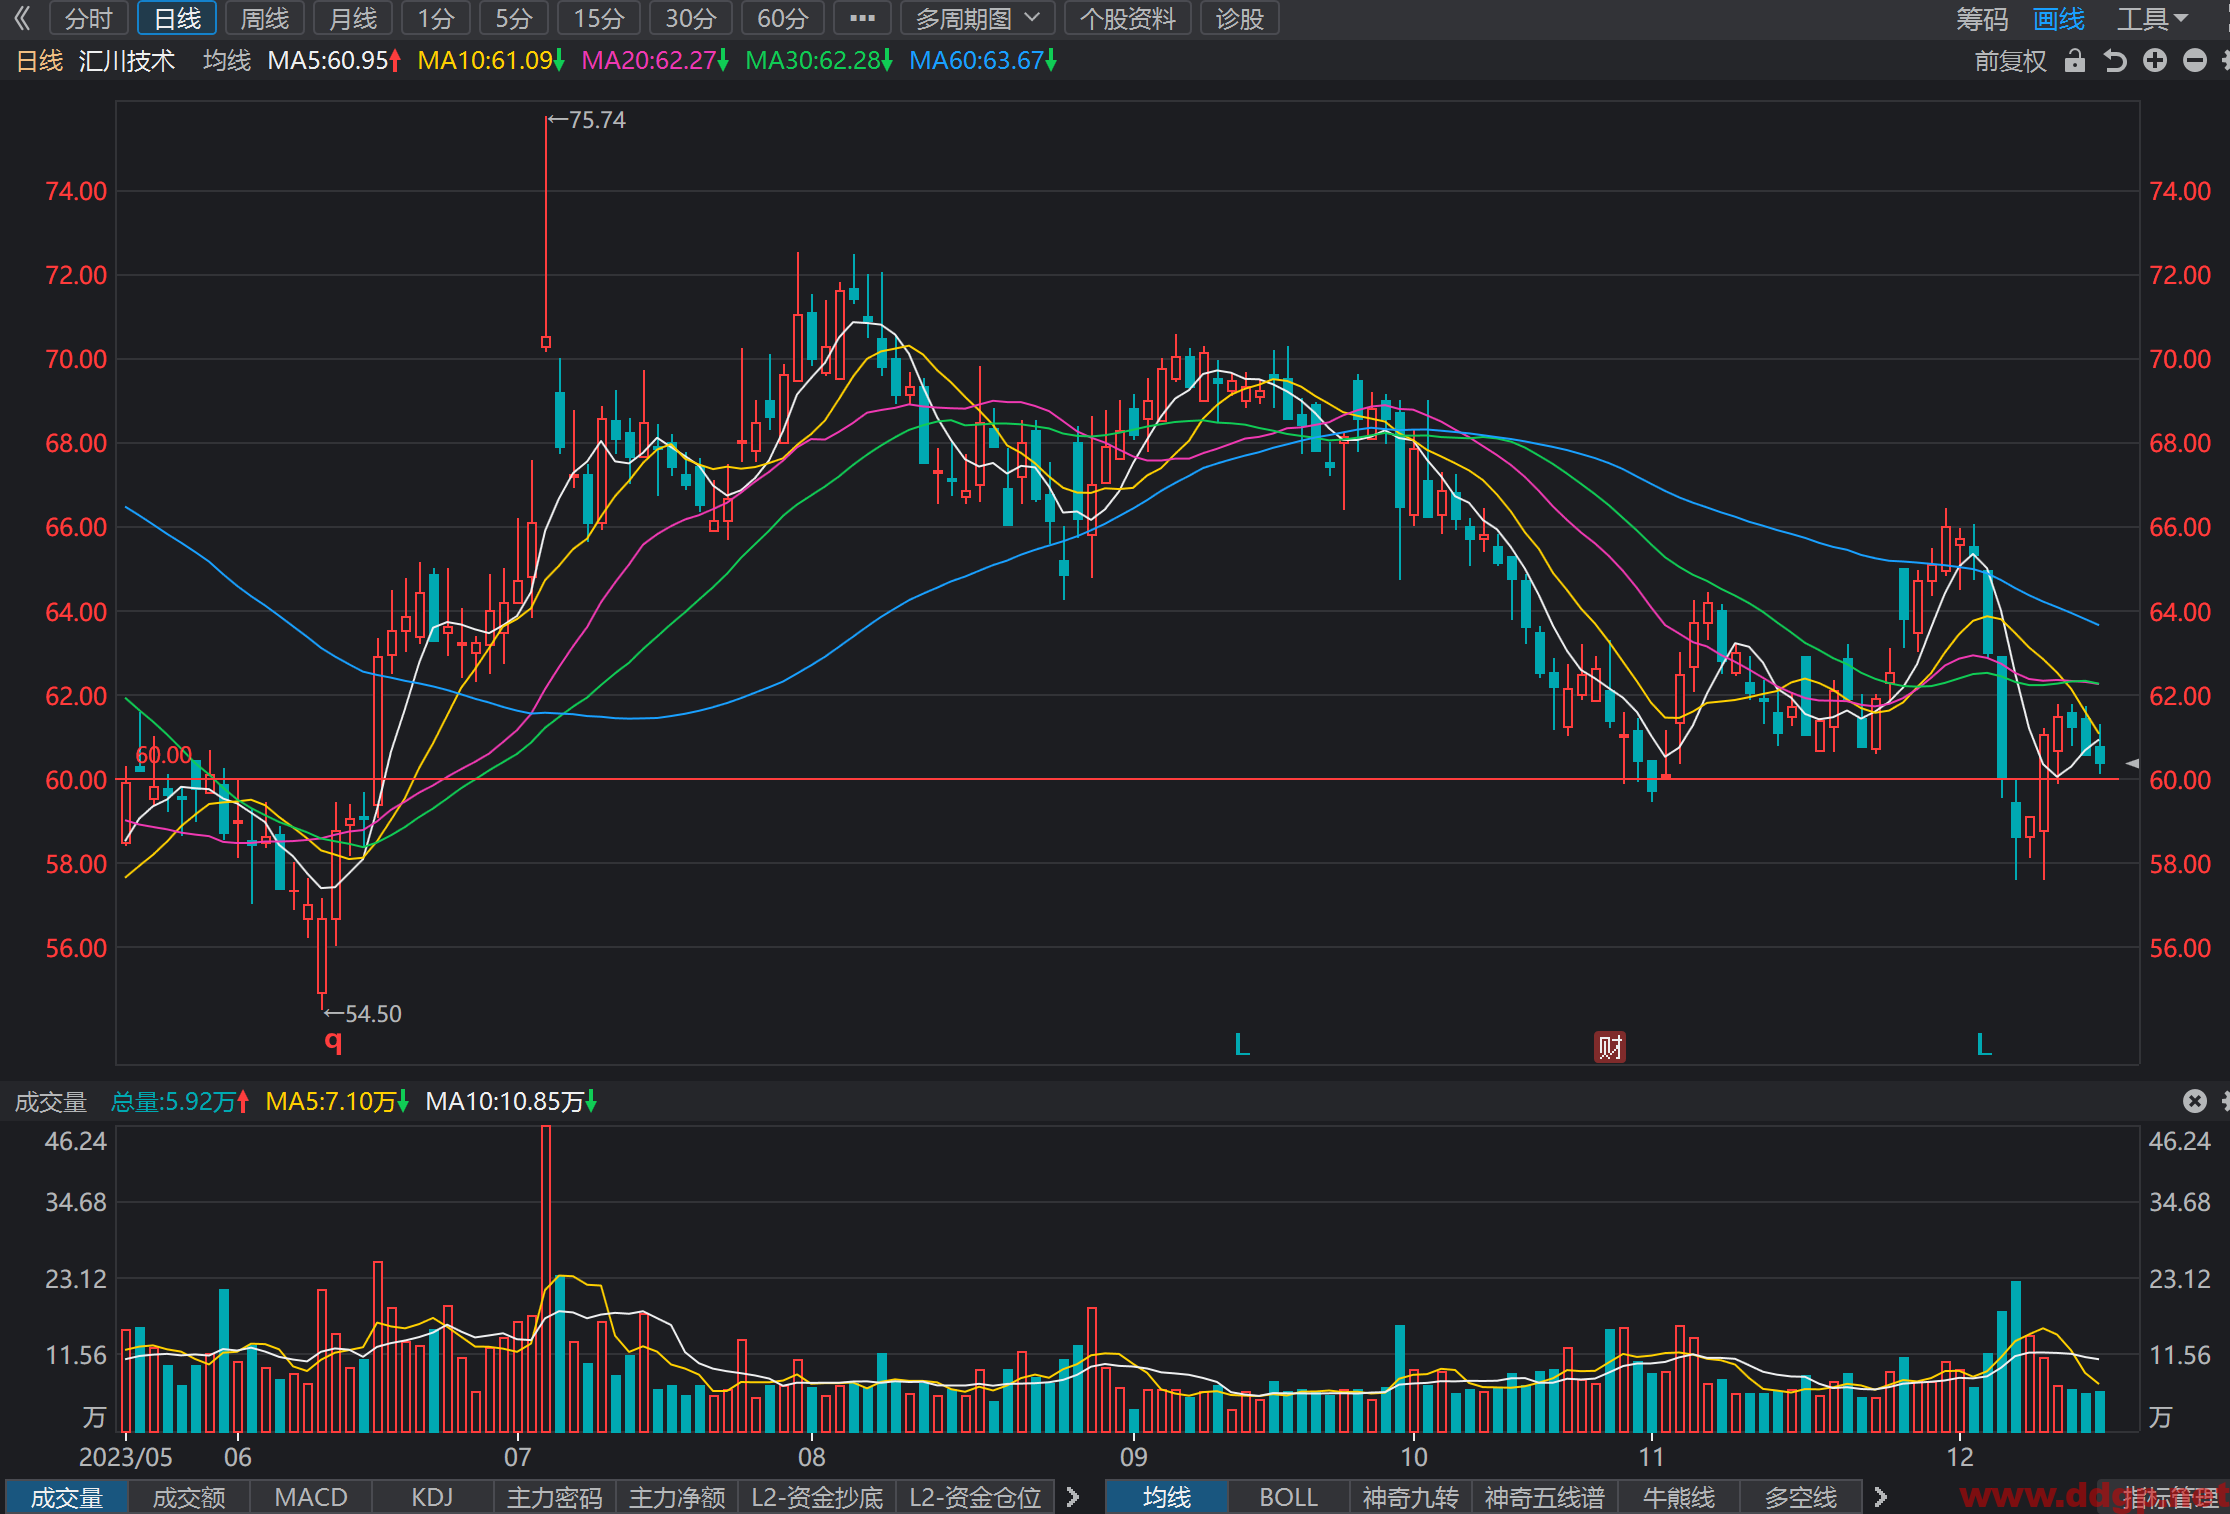2230x1514 pixels.
Task: Click the current price arrow marker
Action: (x=2132, y=763)
